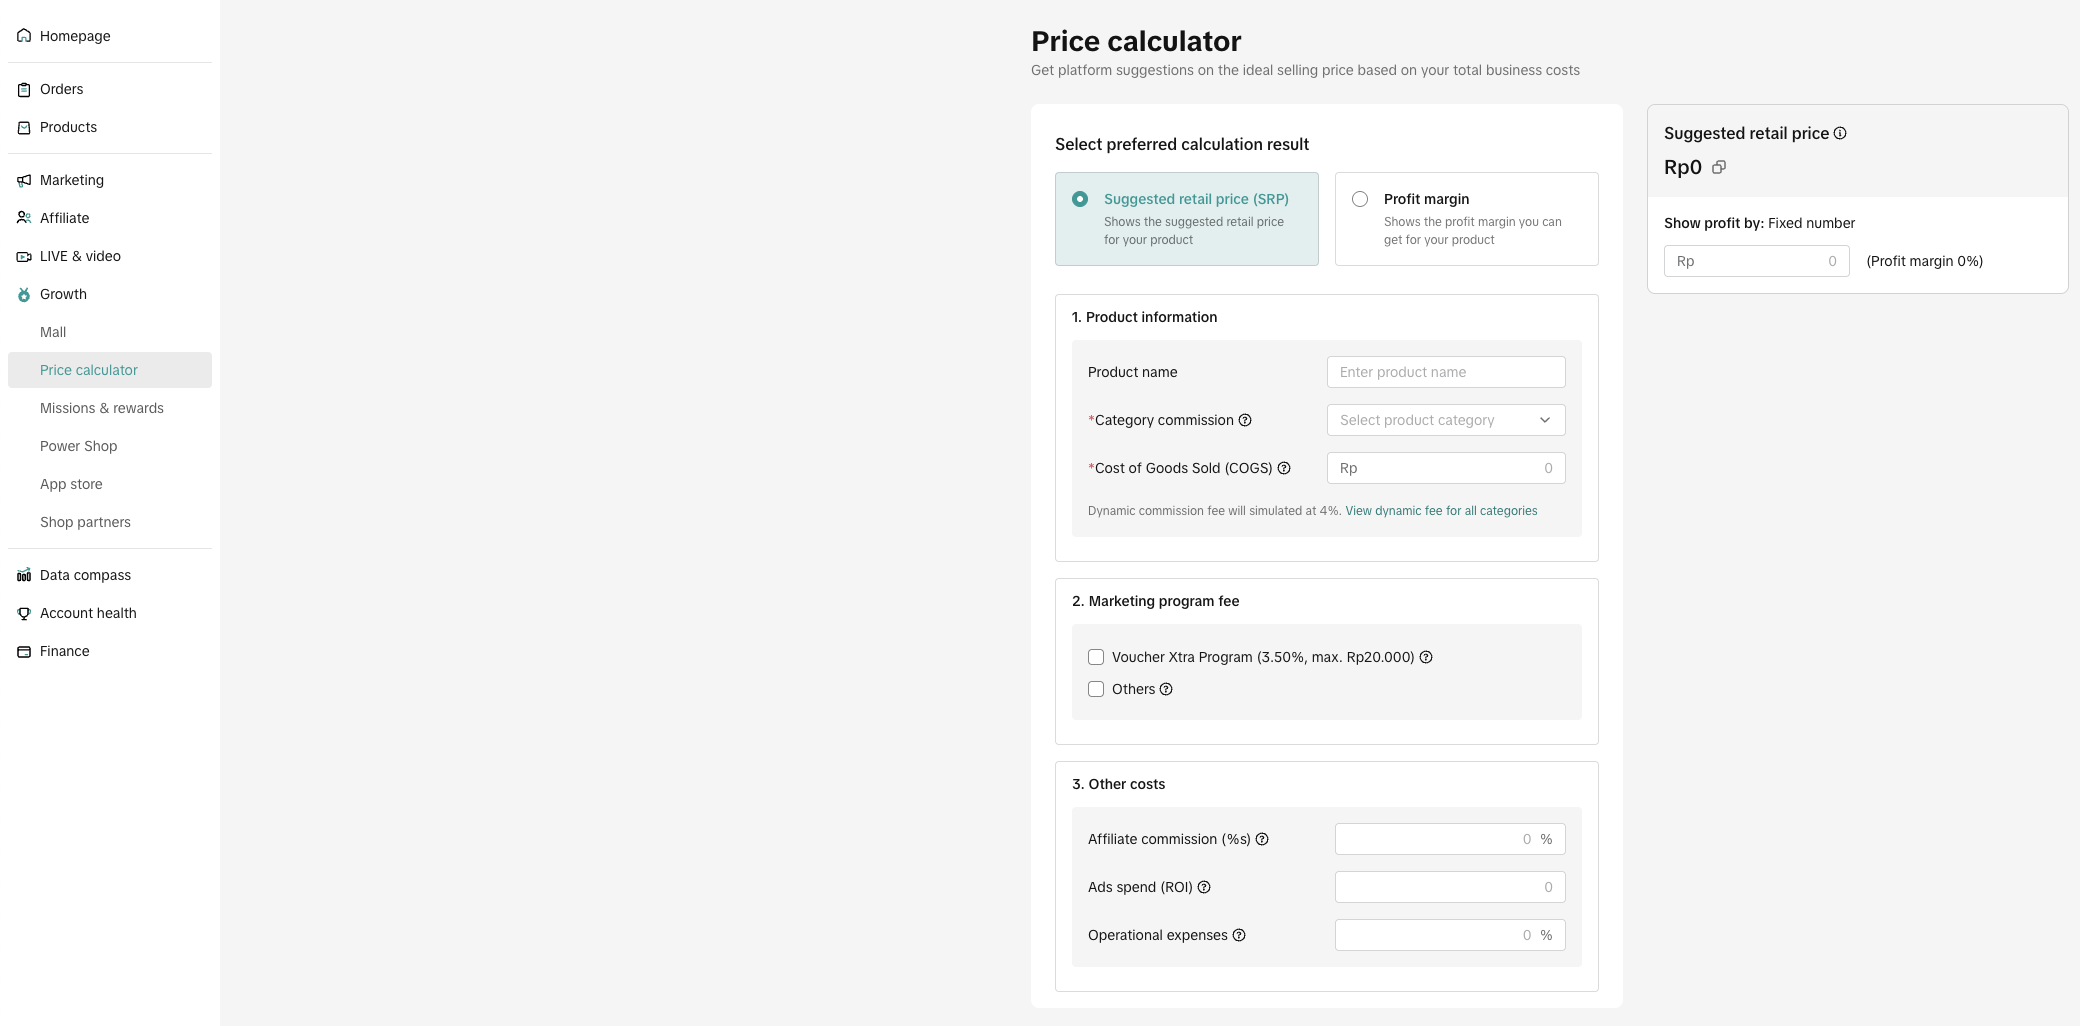This screenshot has height=1026, width=2080.
Task: Click the help icon beside Category commission
Action: tap(1245, 420)
